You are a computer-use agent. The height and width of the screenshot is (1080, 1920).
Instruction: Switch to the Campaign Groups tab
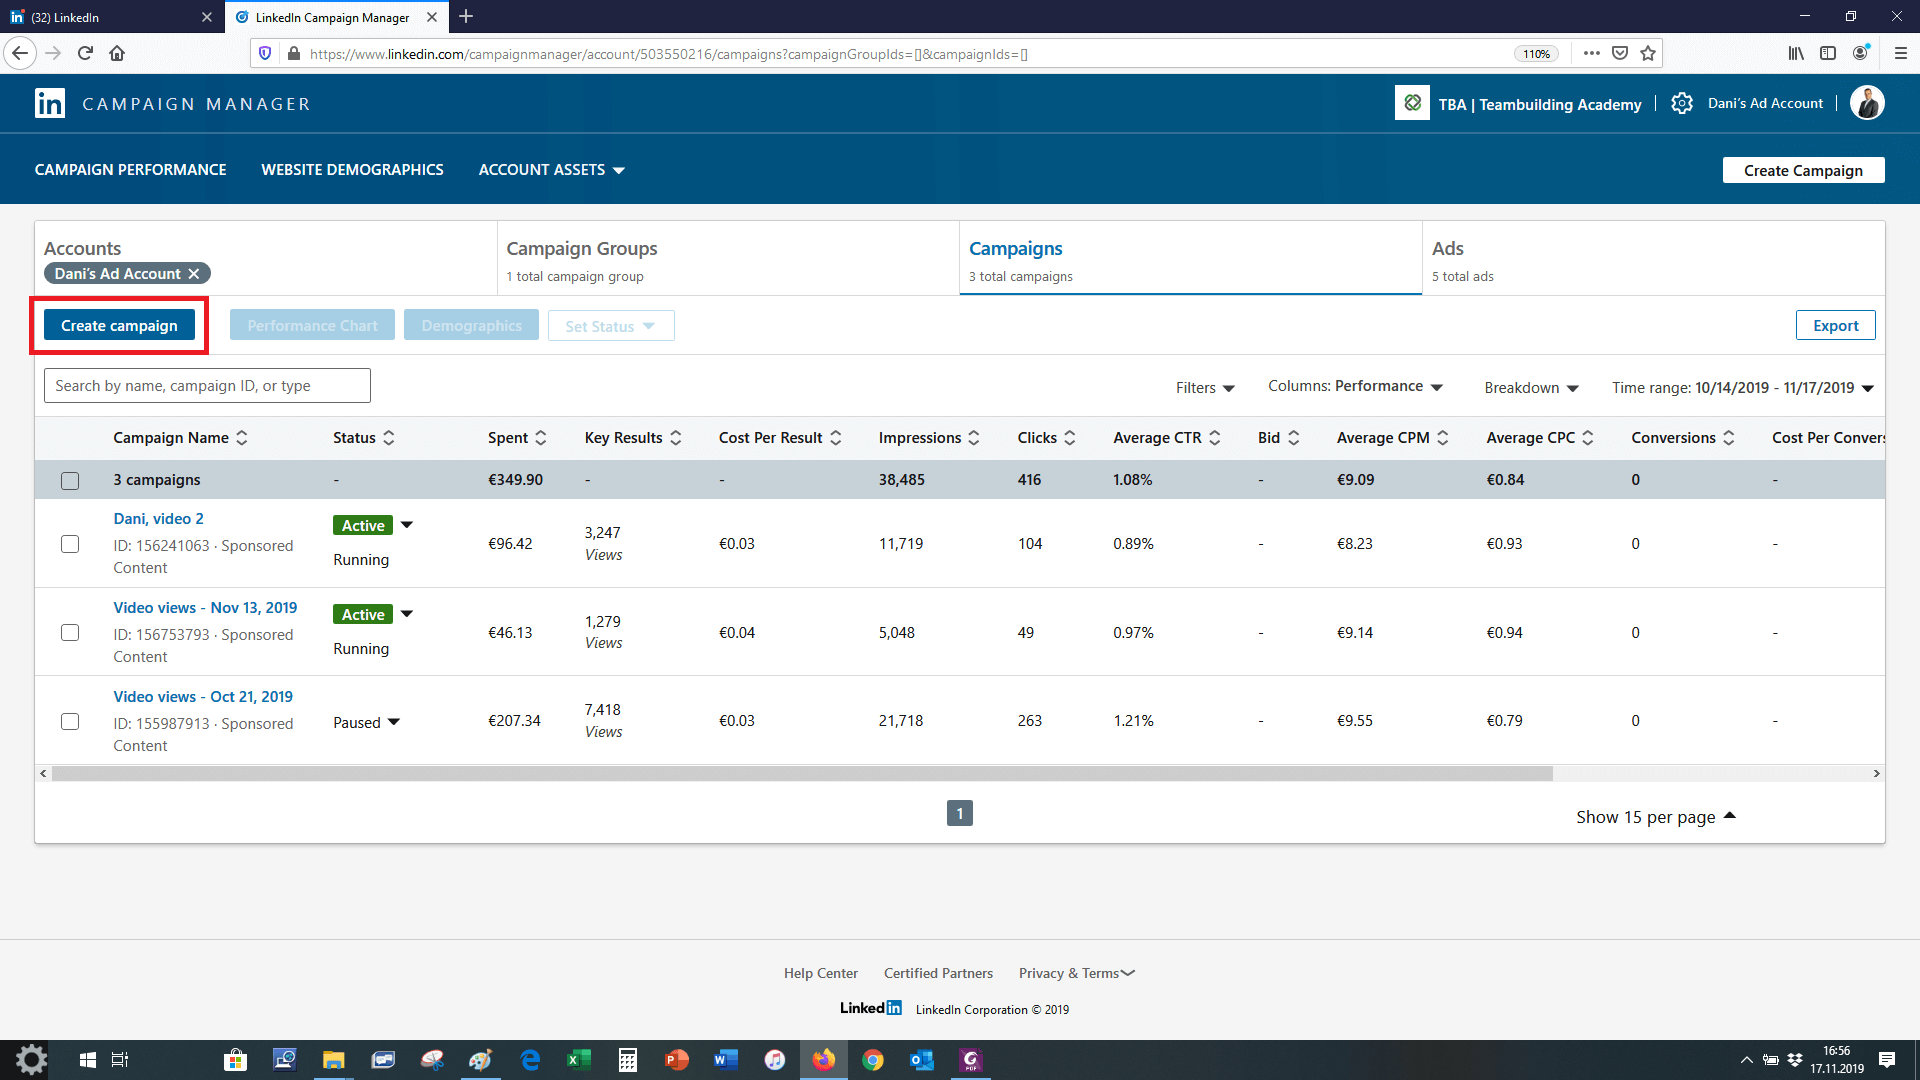(x=582, y=249)
